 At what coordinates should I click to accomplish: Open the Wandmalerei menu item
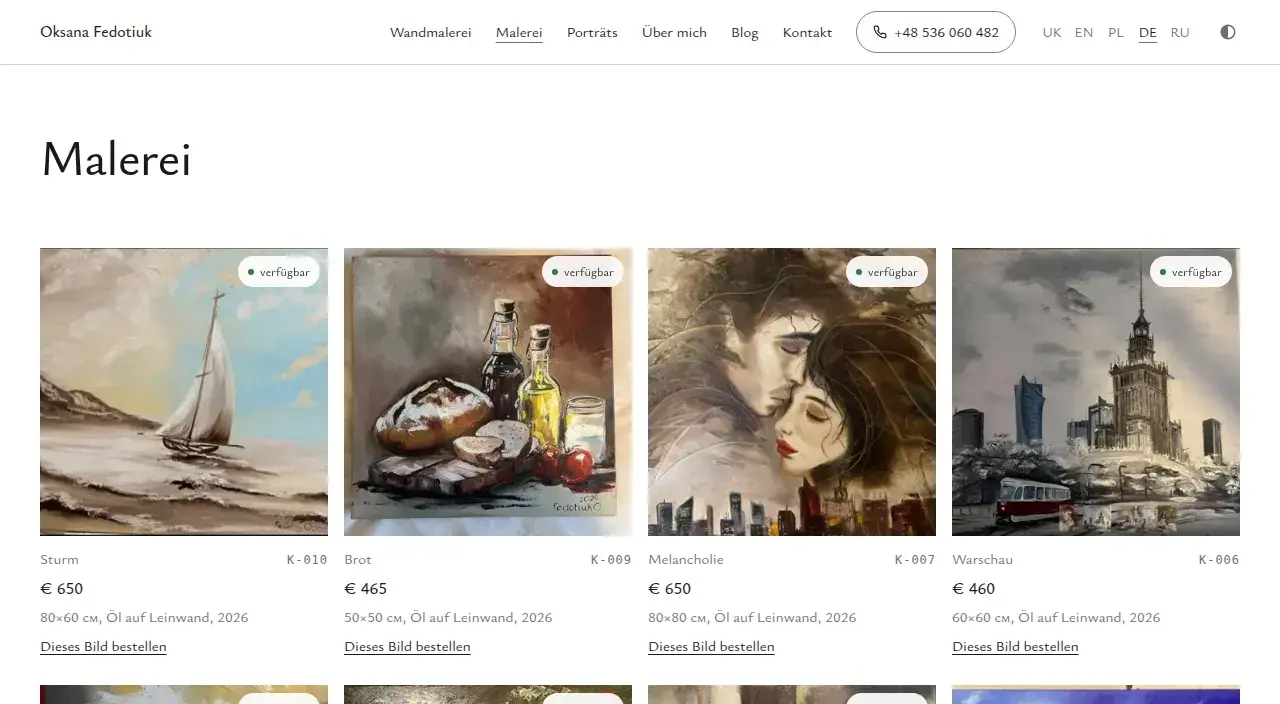tap(430, 32)
